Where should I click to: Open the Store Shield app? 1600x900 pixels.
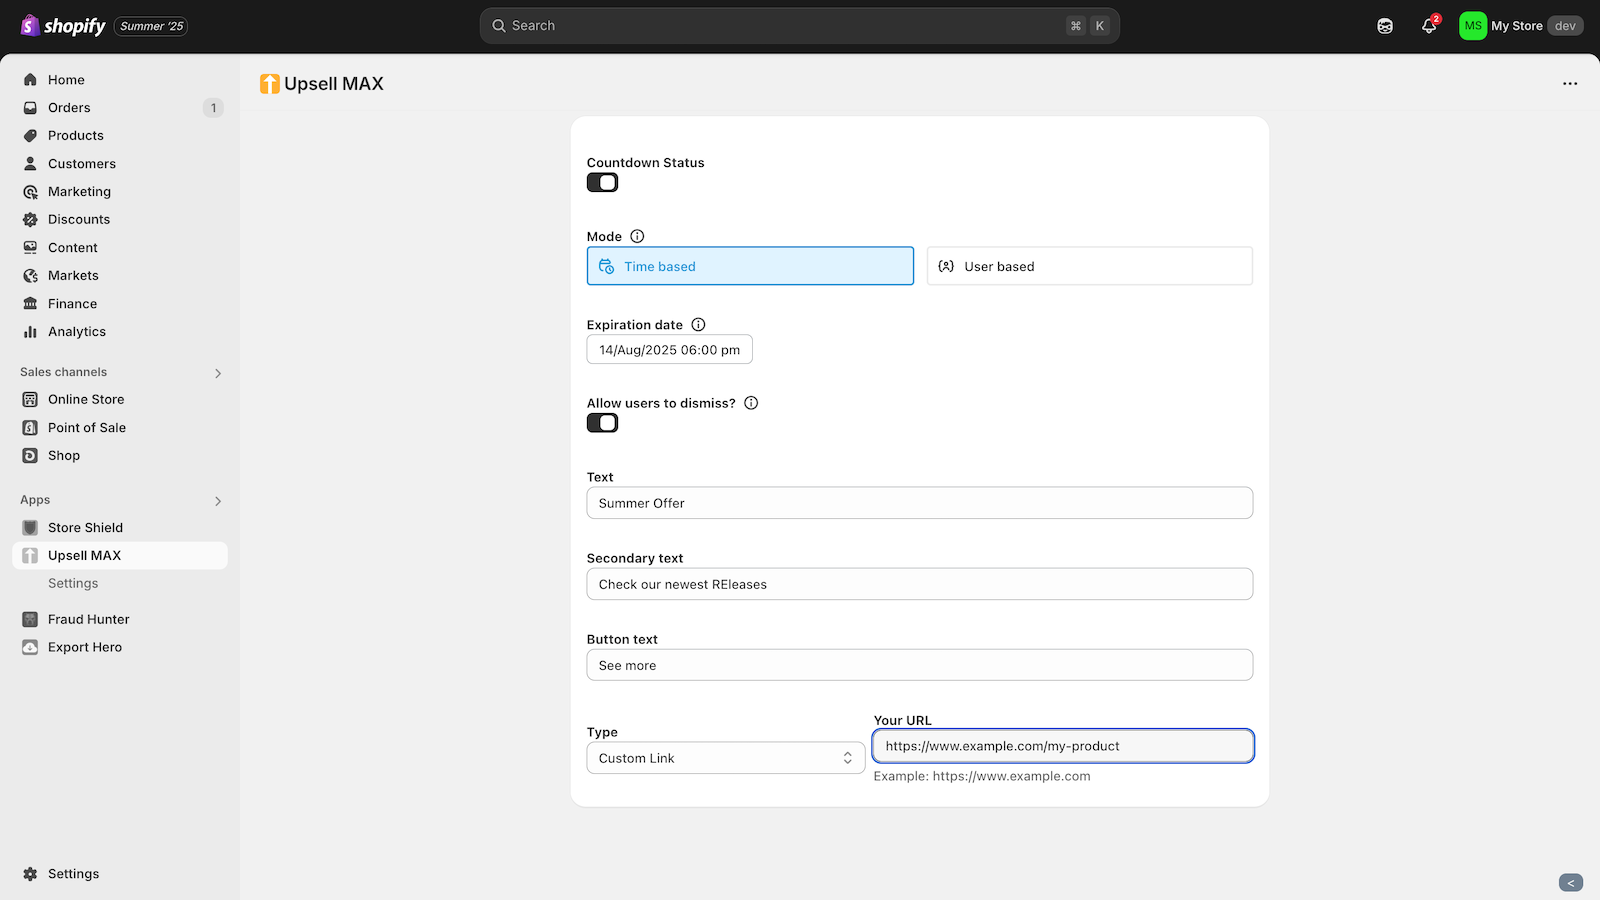pyautogui.click(x=85, y=527)
